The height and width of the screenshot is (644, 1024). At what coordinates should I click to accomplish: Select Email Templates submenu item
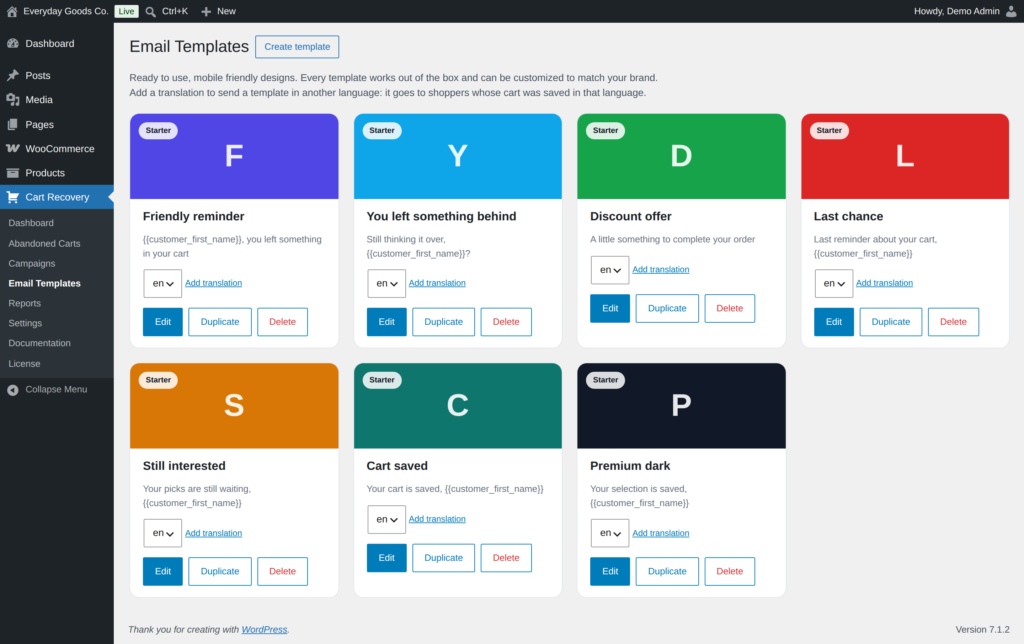44,283
